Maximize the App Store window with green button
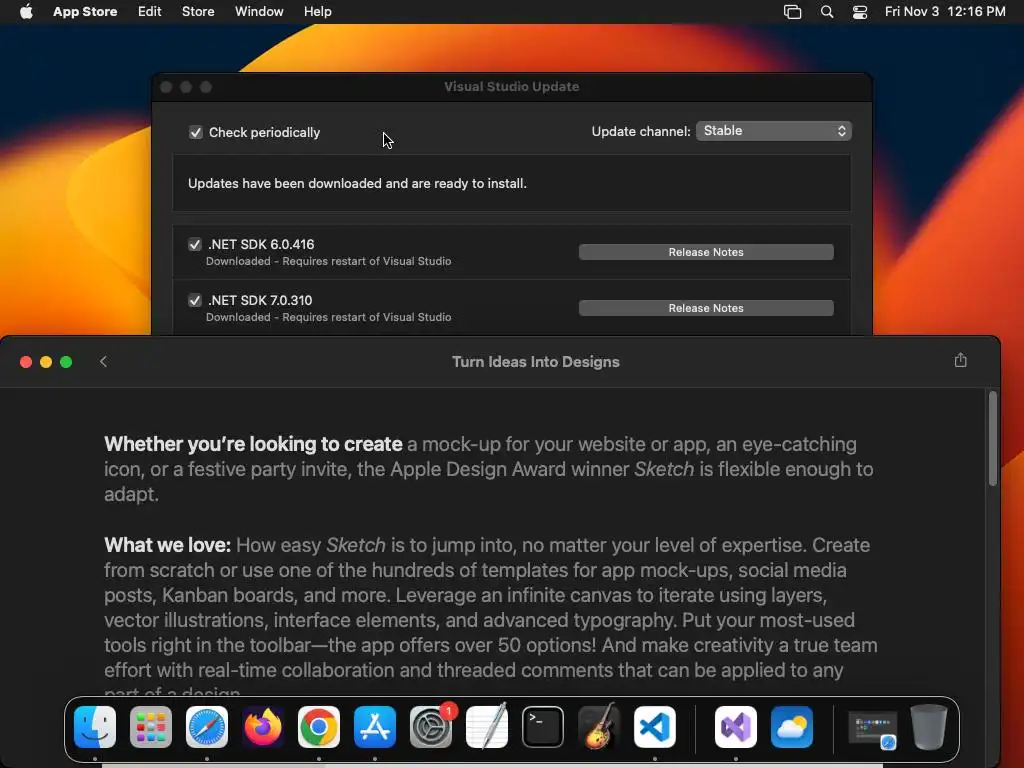 coord(66,362)
